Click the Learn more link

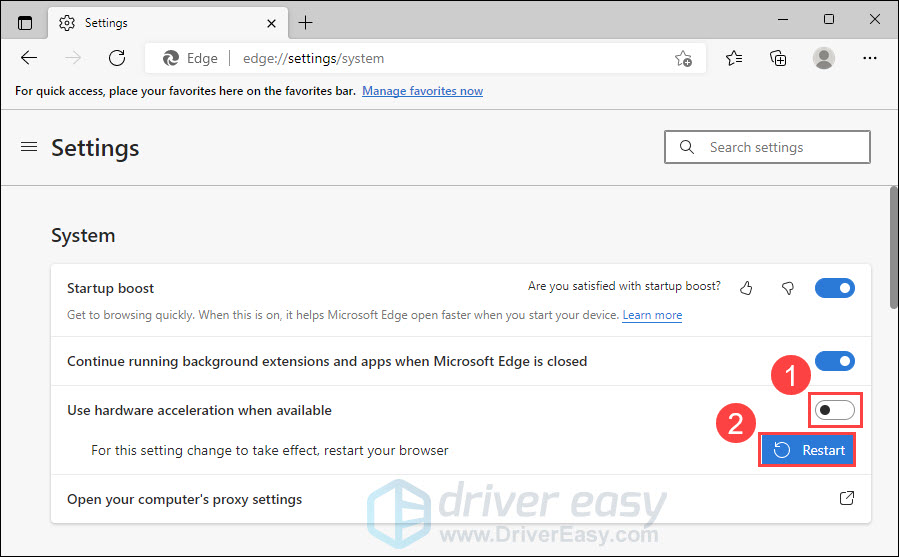coord(652,315)
